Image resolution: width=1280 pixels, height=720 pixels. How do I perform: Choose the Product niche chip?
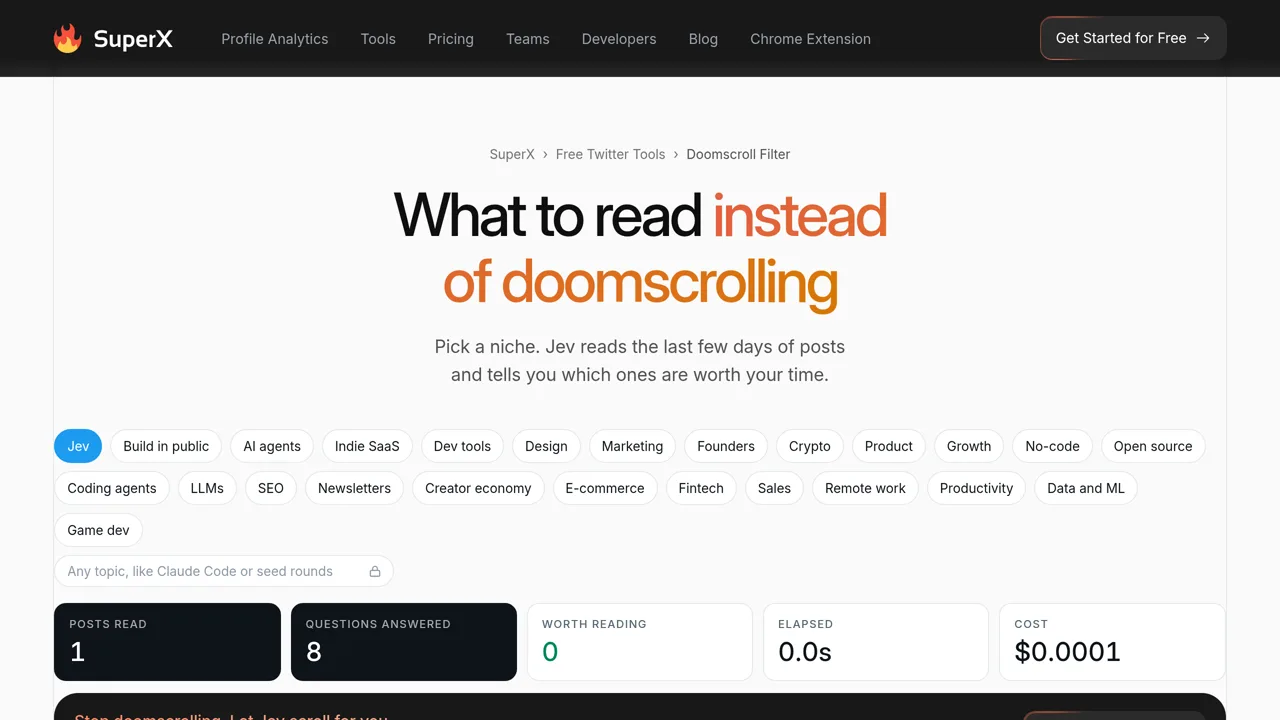tap(889, 446)
